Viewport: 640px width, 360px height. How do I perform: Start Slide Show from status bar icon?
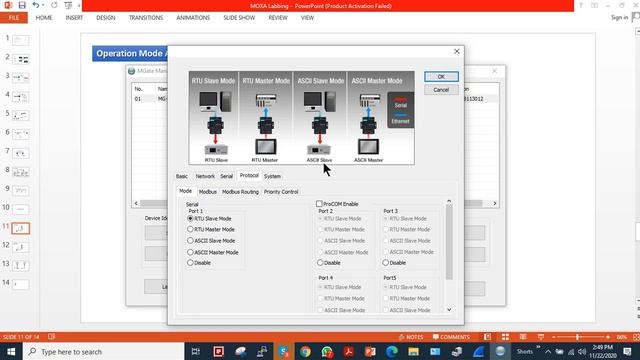[540, 337]
